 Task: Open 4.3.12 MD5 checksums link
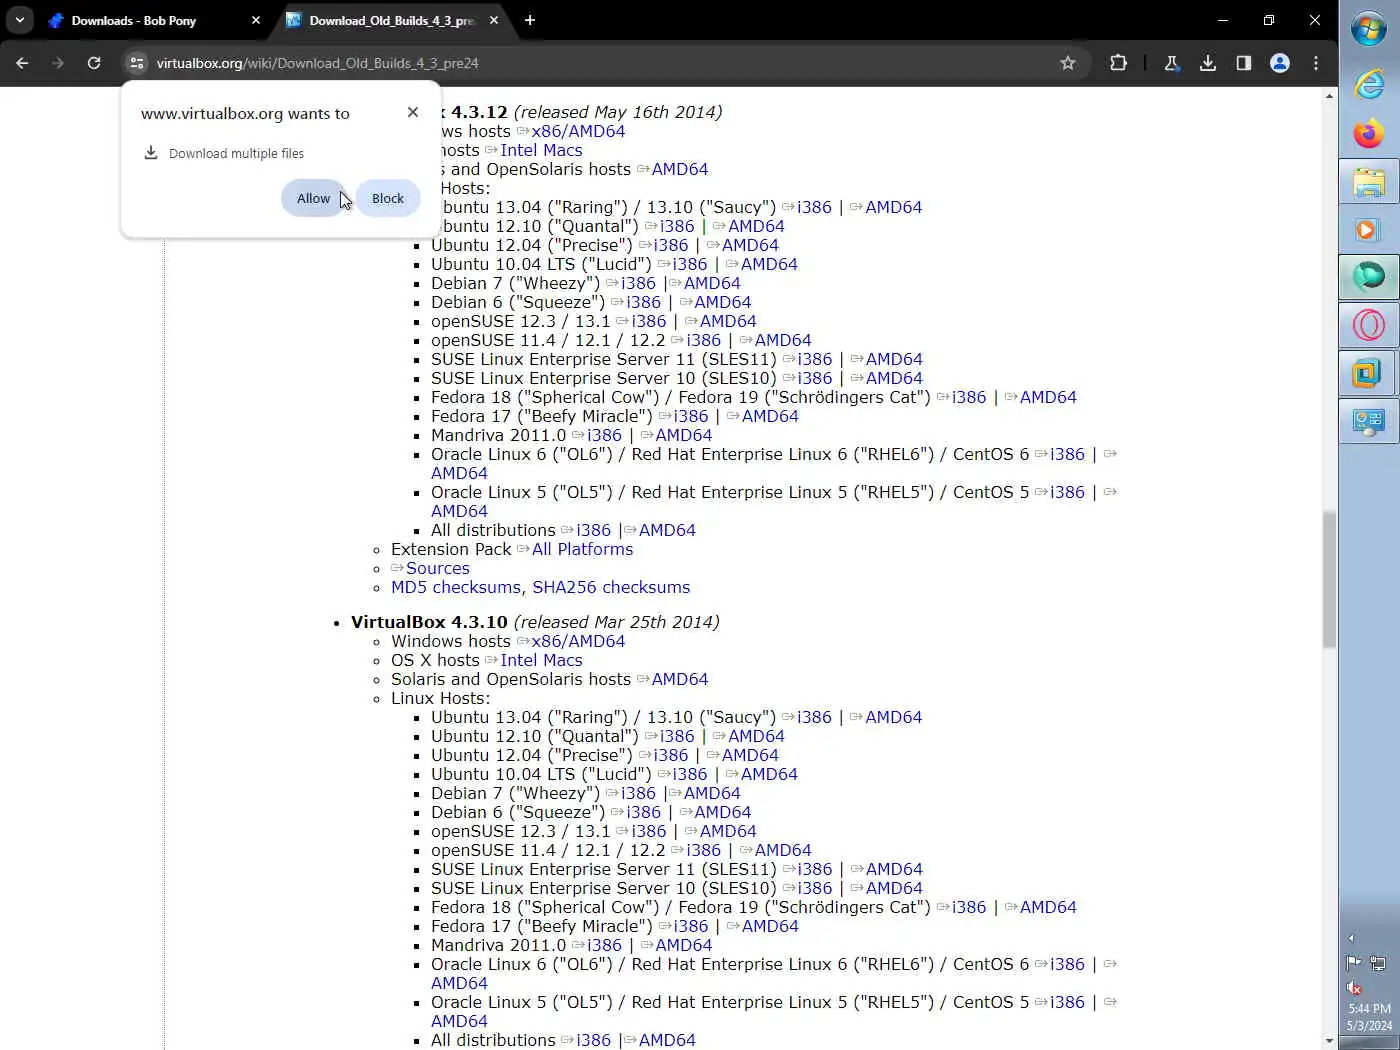click(456, 587)
